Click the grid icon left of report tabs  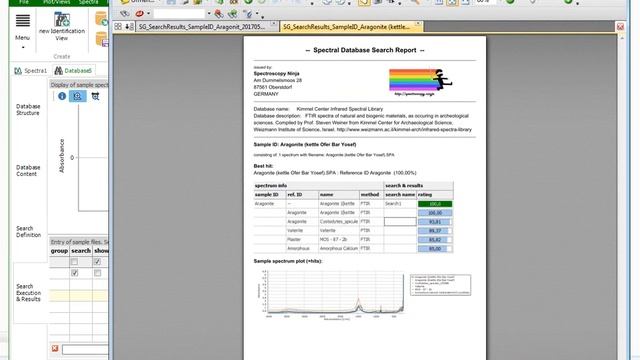tap(118, 27)
